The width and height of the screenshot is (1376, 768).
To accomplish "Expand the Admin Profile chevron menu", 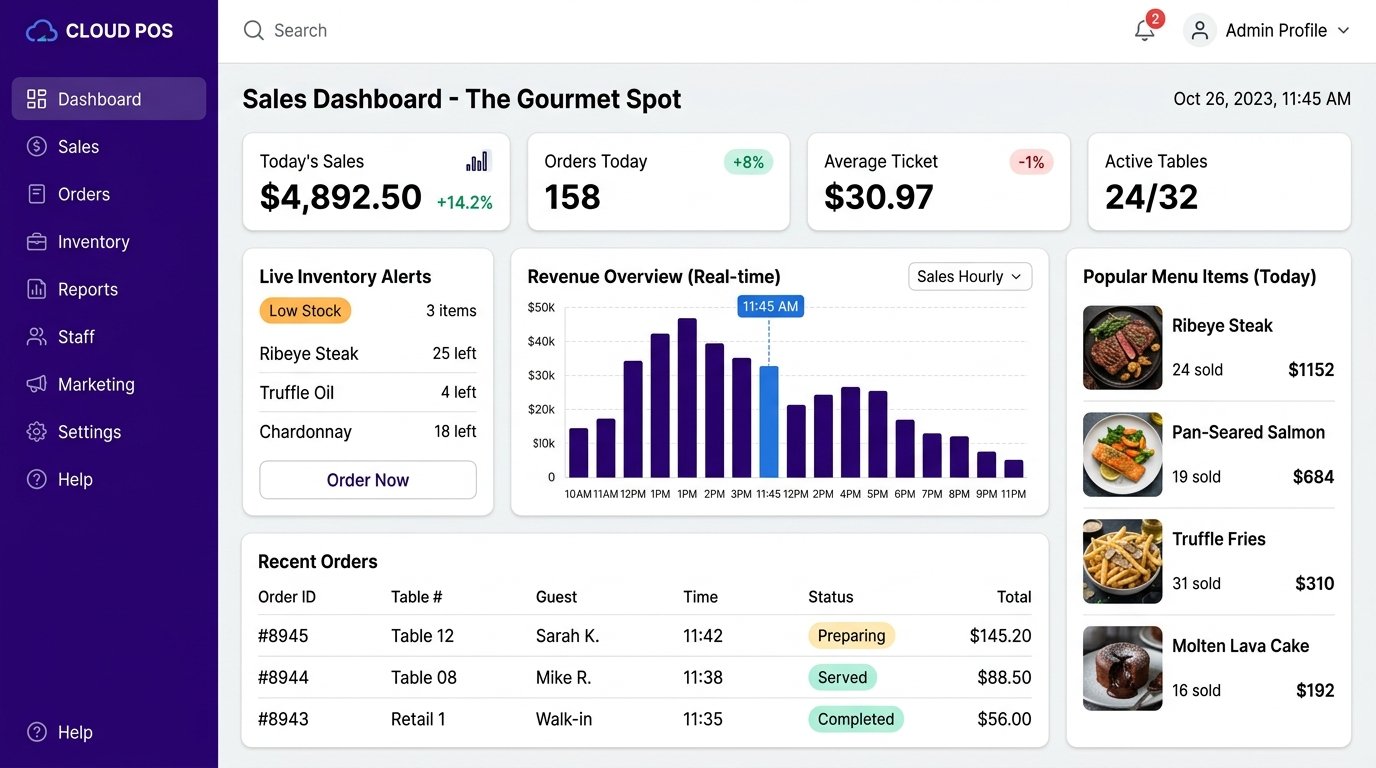I will 1343,31.
